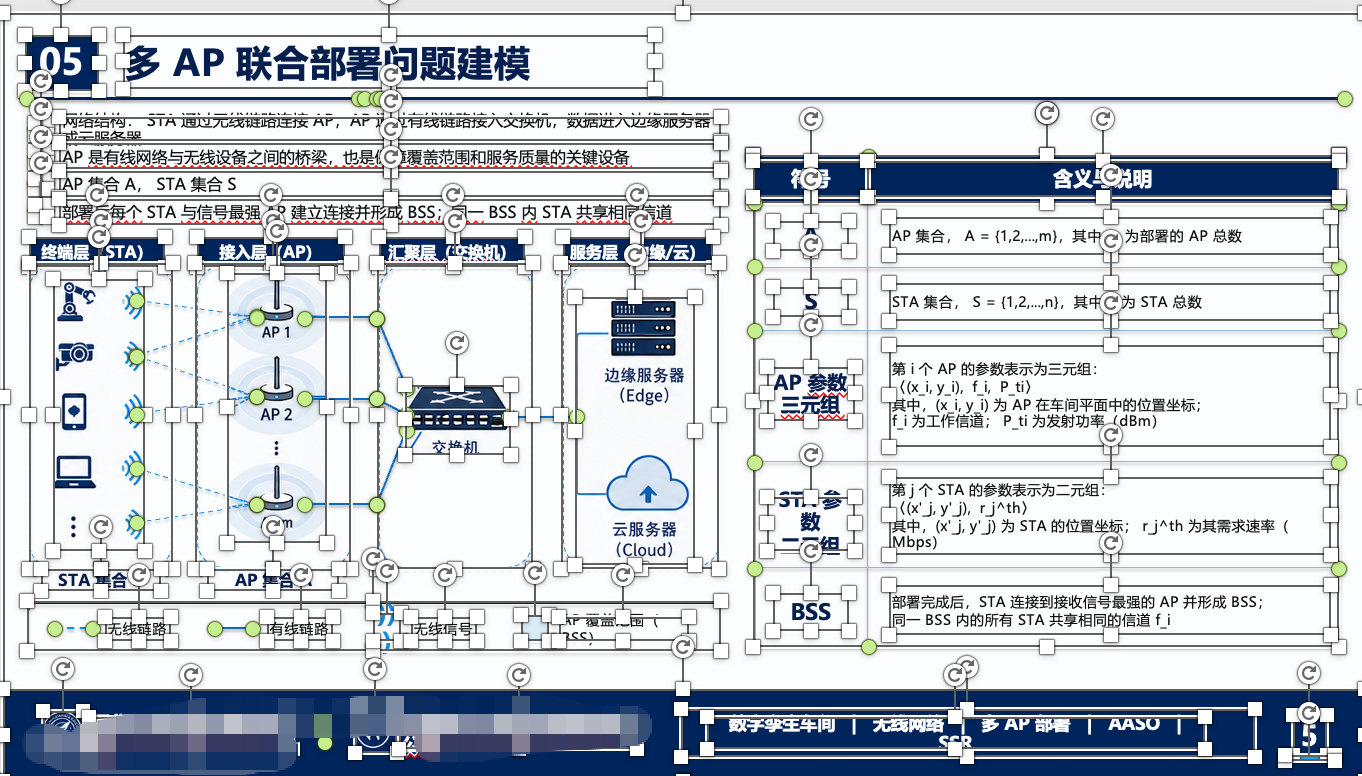
Task: Click the 交换机 label under the switch
Action: pos(456,447)
